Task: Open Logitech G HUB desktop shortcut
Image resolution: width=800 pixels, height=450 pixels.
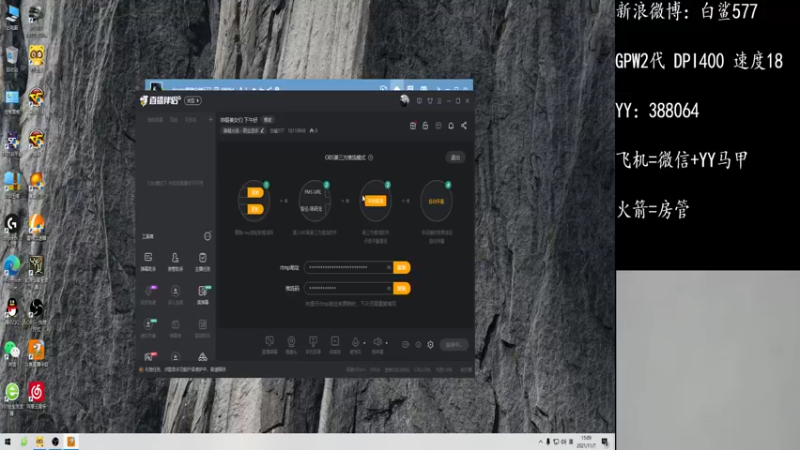Action: (12, 227)
